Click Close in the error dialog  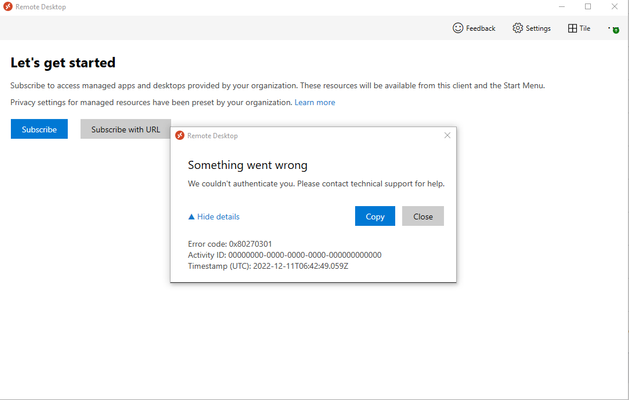coord(423,216)
